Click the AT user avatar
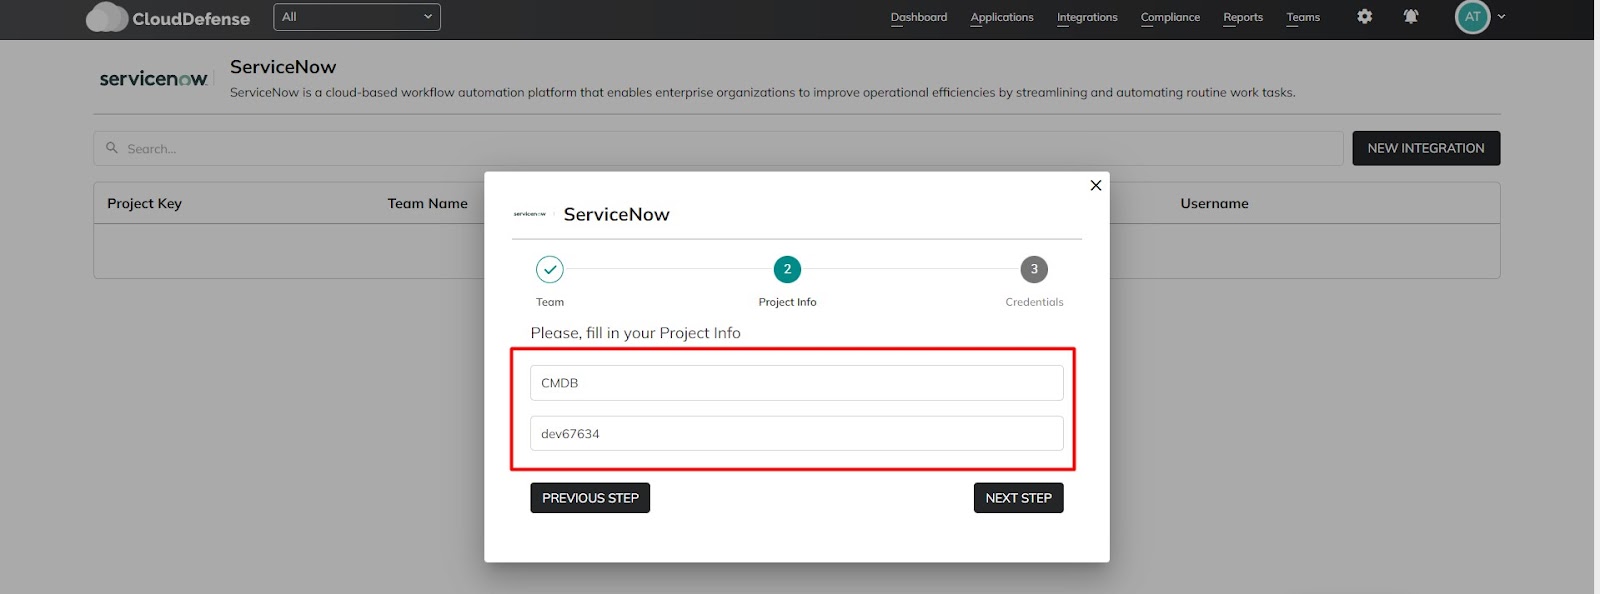1600x594 pixels. [1472, 17]
